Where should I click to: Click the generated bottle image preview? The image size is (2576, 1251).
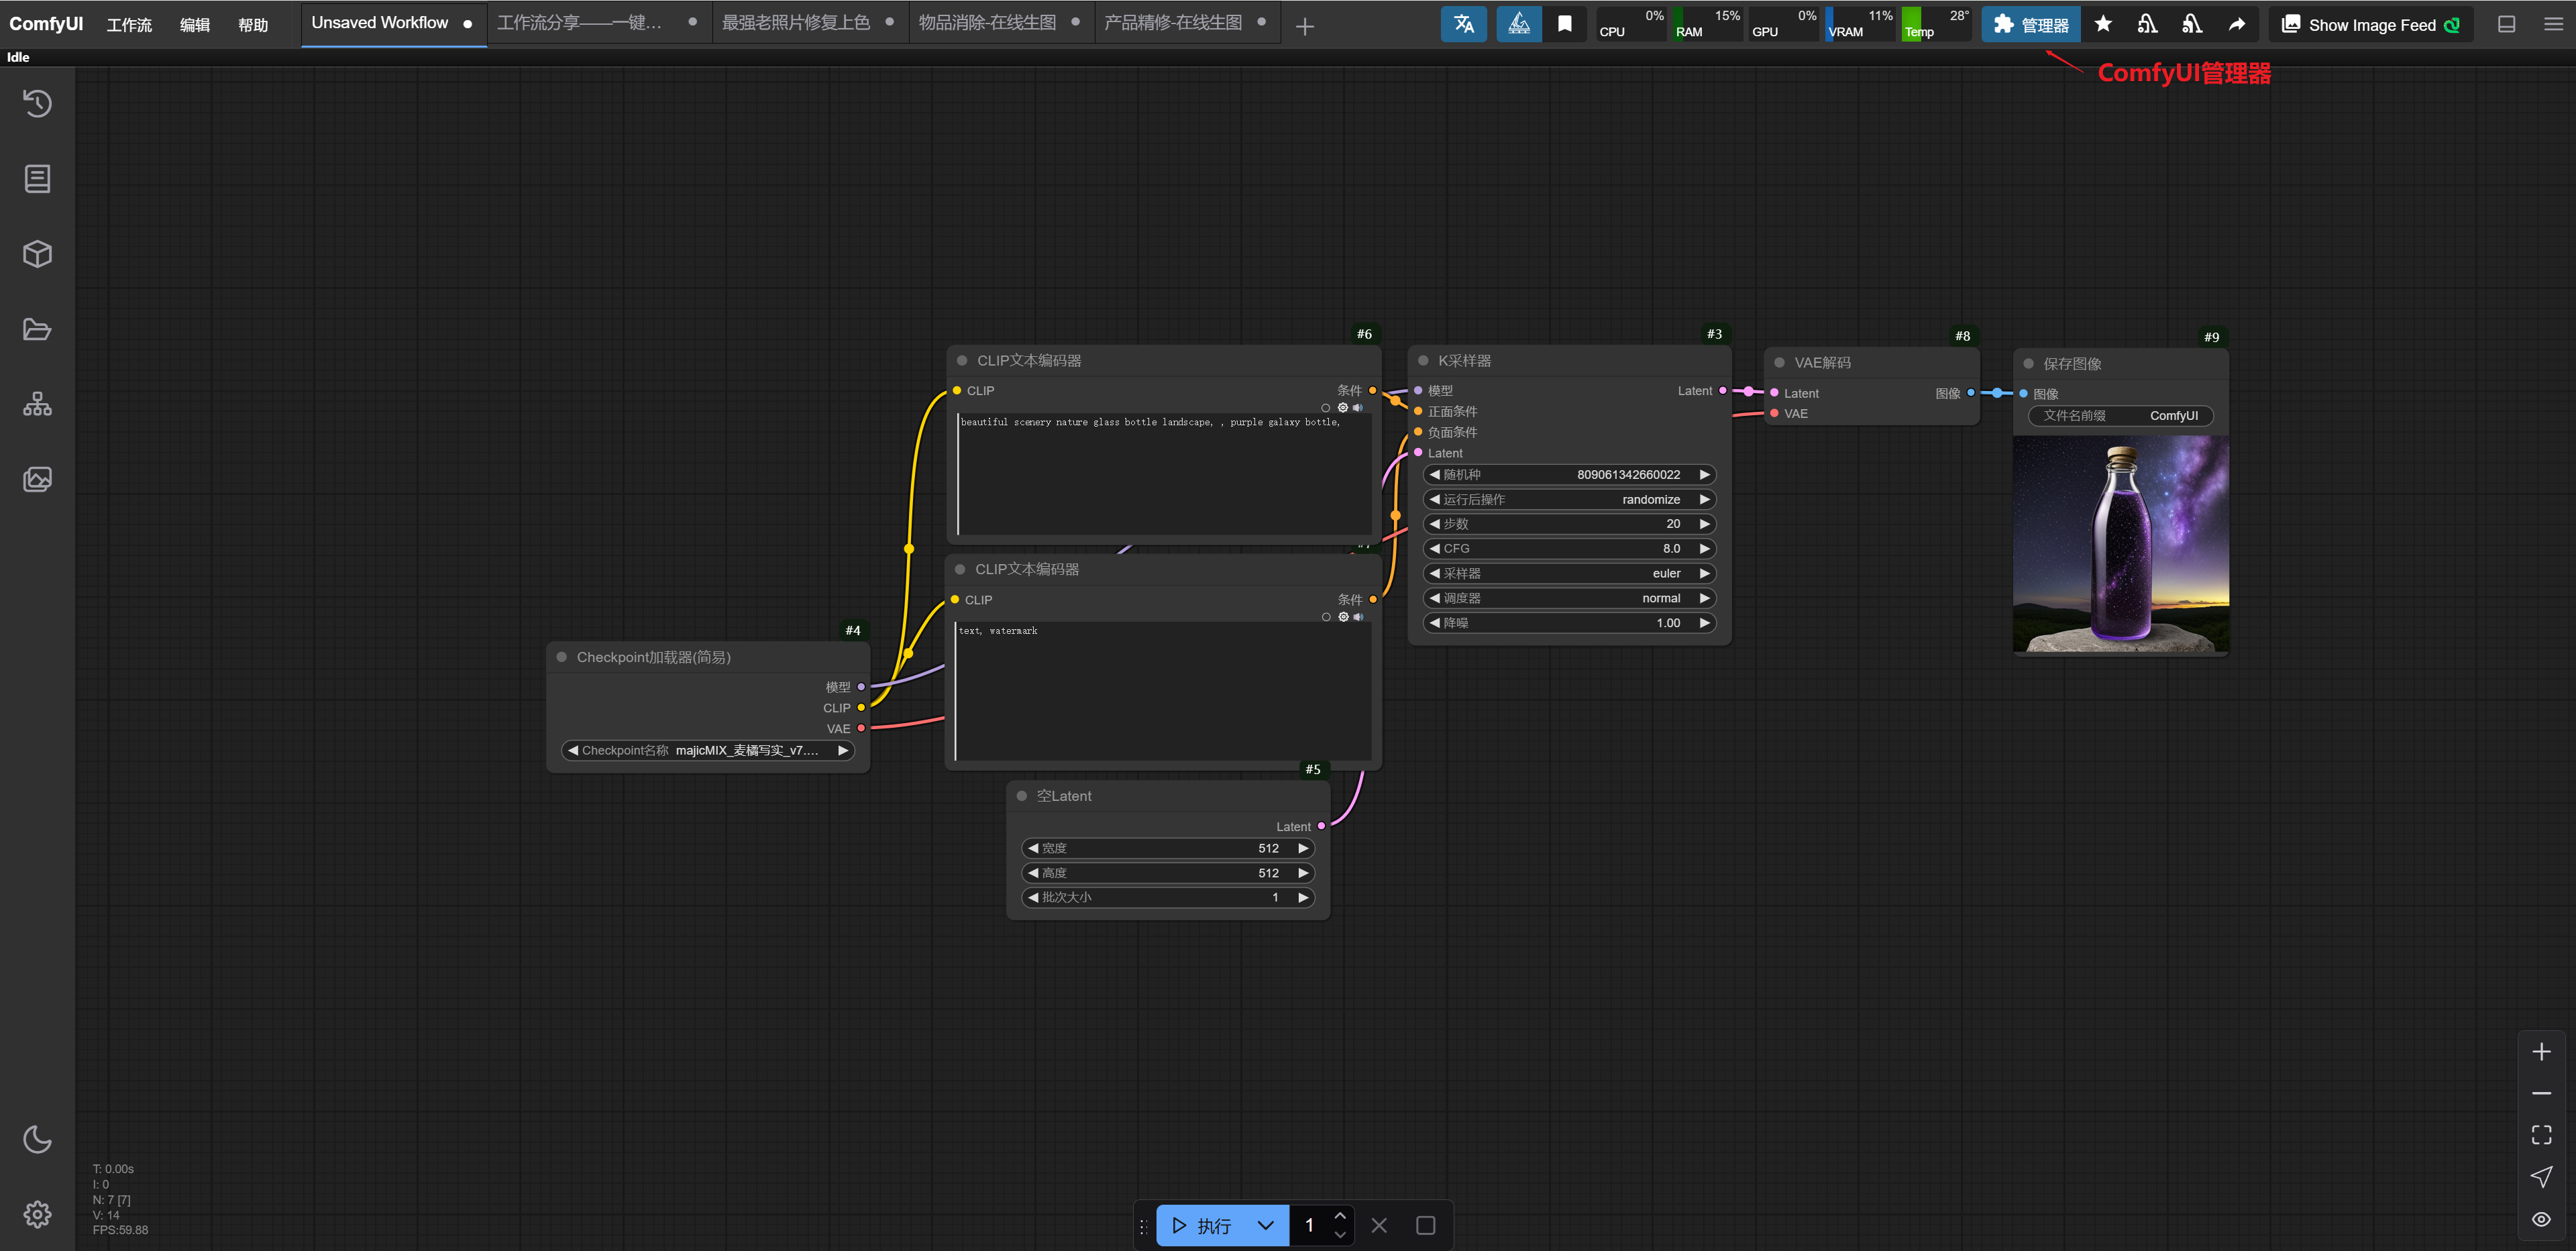coord(2120,545)
